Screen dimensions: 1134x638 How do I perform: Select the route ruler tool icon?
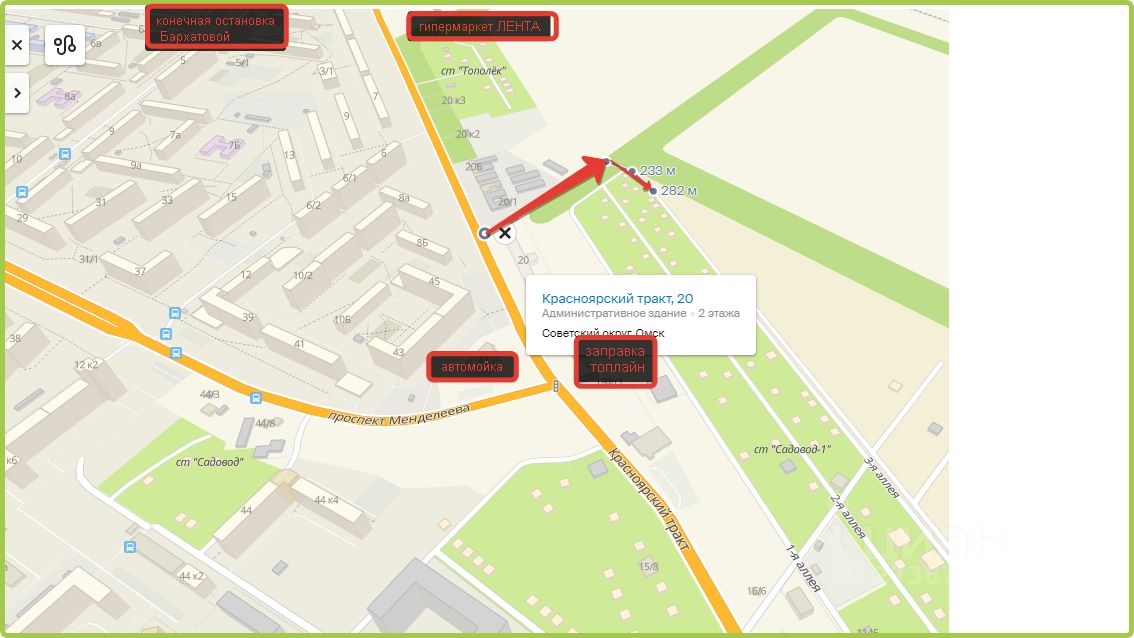pyautogui.click(x=65, y=45)
